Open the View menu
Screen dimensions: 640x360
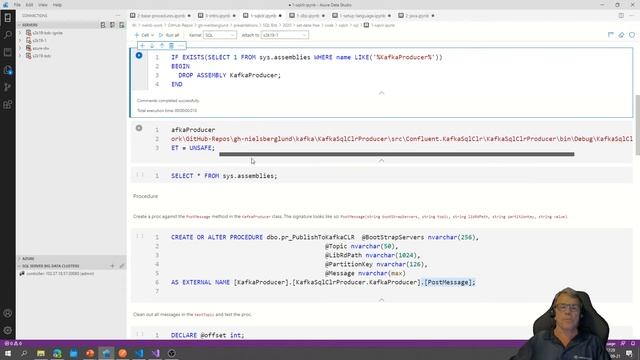(x=43, y=5)
